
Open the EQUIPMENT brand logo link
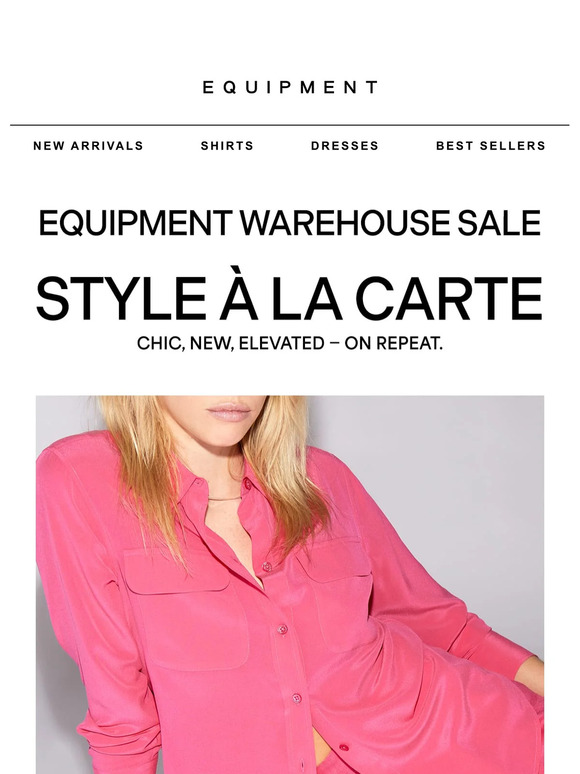point(290,87)
